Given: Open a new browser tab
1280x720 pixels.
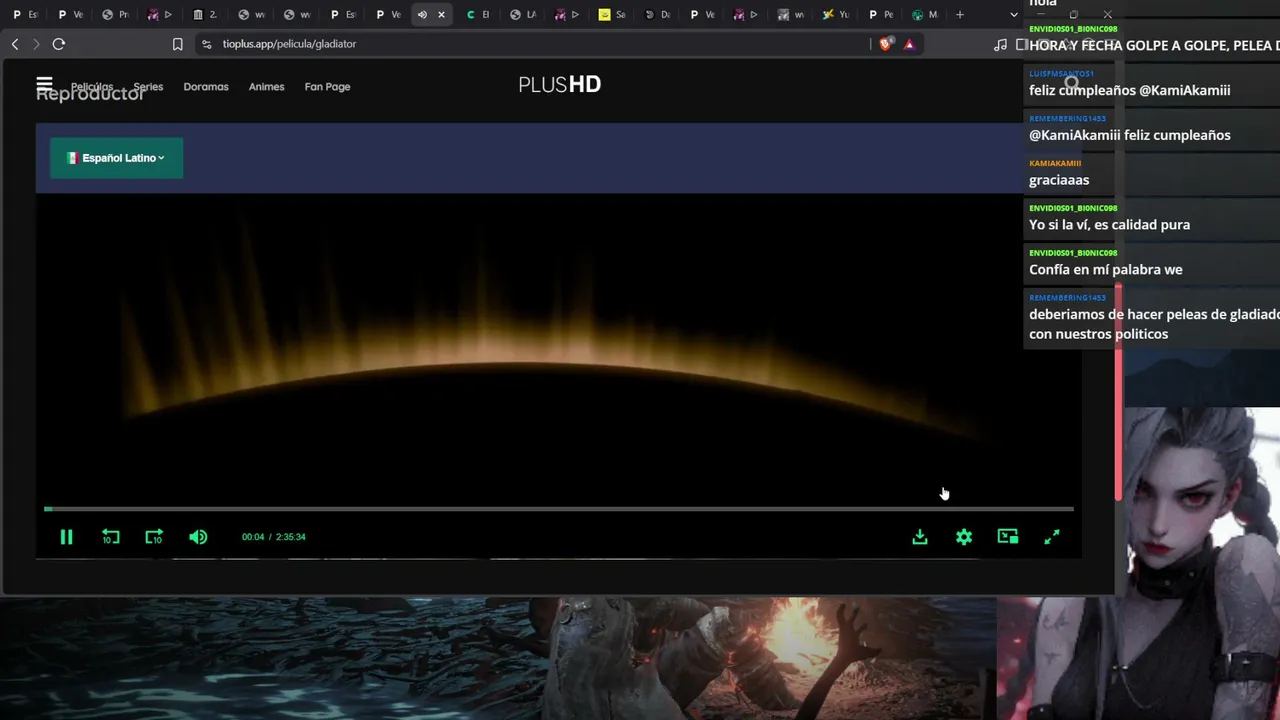Looking at the screenshot, I should click(x=960, y=15).
